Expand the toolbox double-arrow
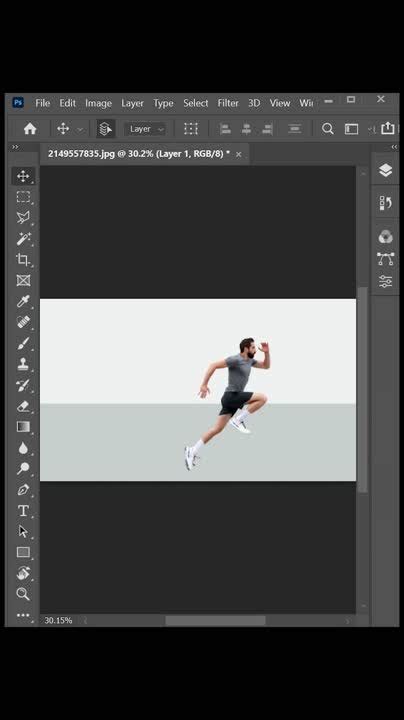This screenshot has height=720, width=404. (x=16, y=147)
